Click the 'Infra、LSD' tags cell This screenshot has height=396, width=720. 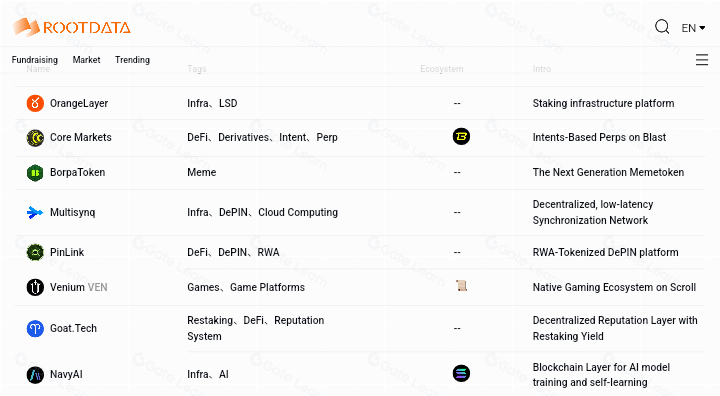212,103
